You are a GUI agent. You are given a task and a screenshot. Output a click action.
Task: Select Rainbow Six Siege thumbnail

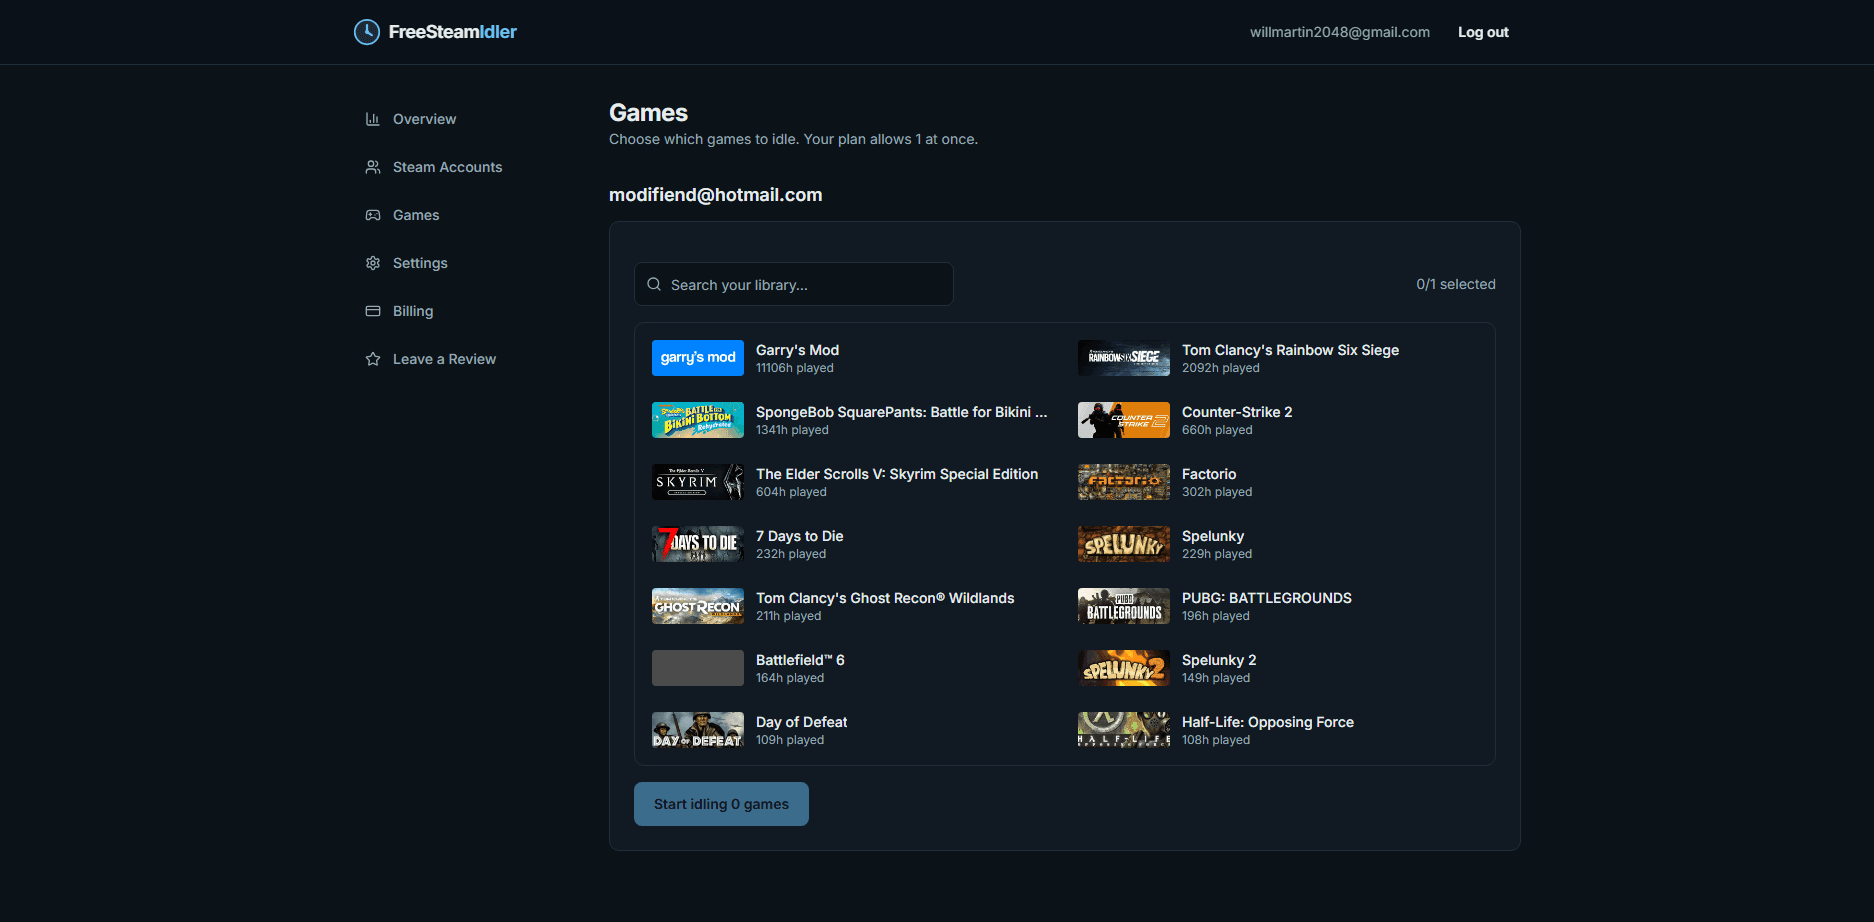[x=1124, y=358]
